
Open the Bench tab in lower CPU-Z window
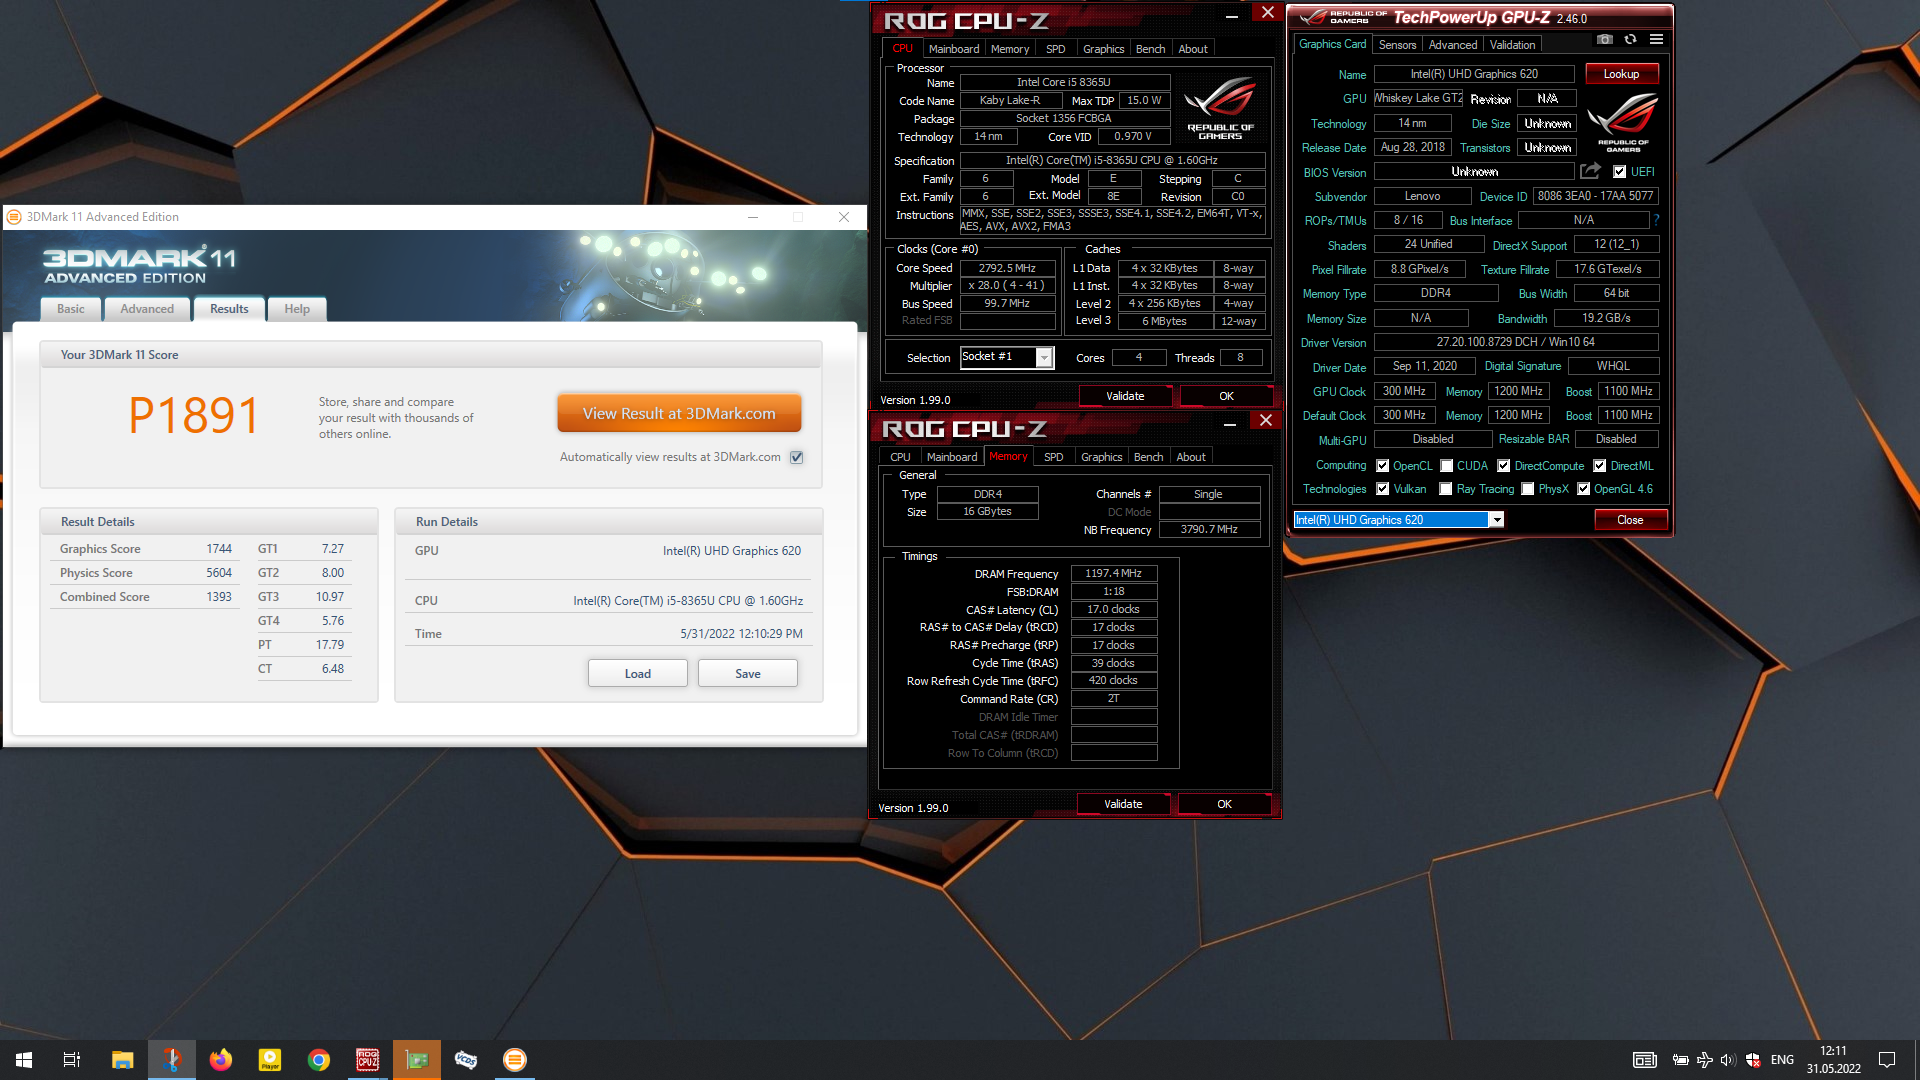(1148, 457)
